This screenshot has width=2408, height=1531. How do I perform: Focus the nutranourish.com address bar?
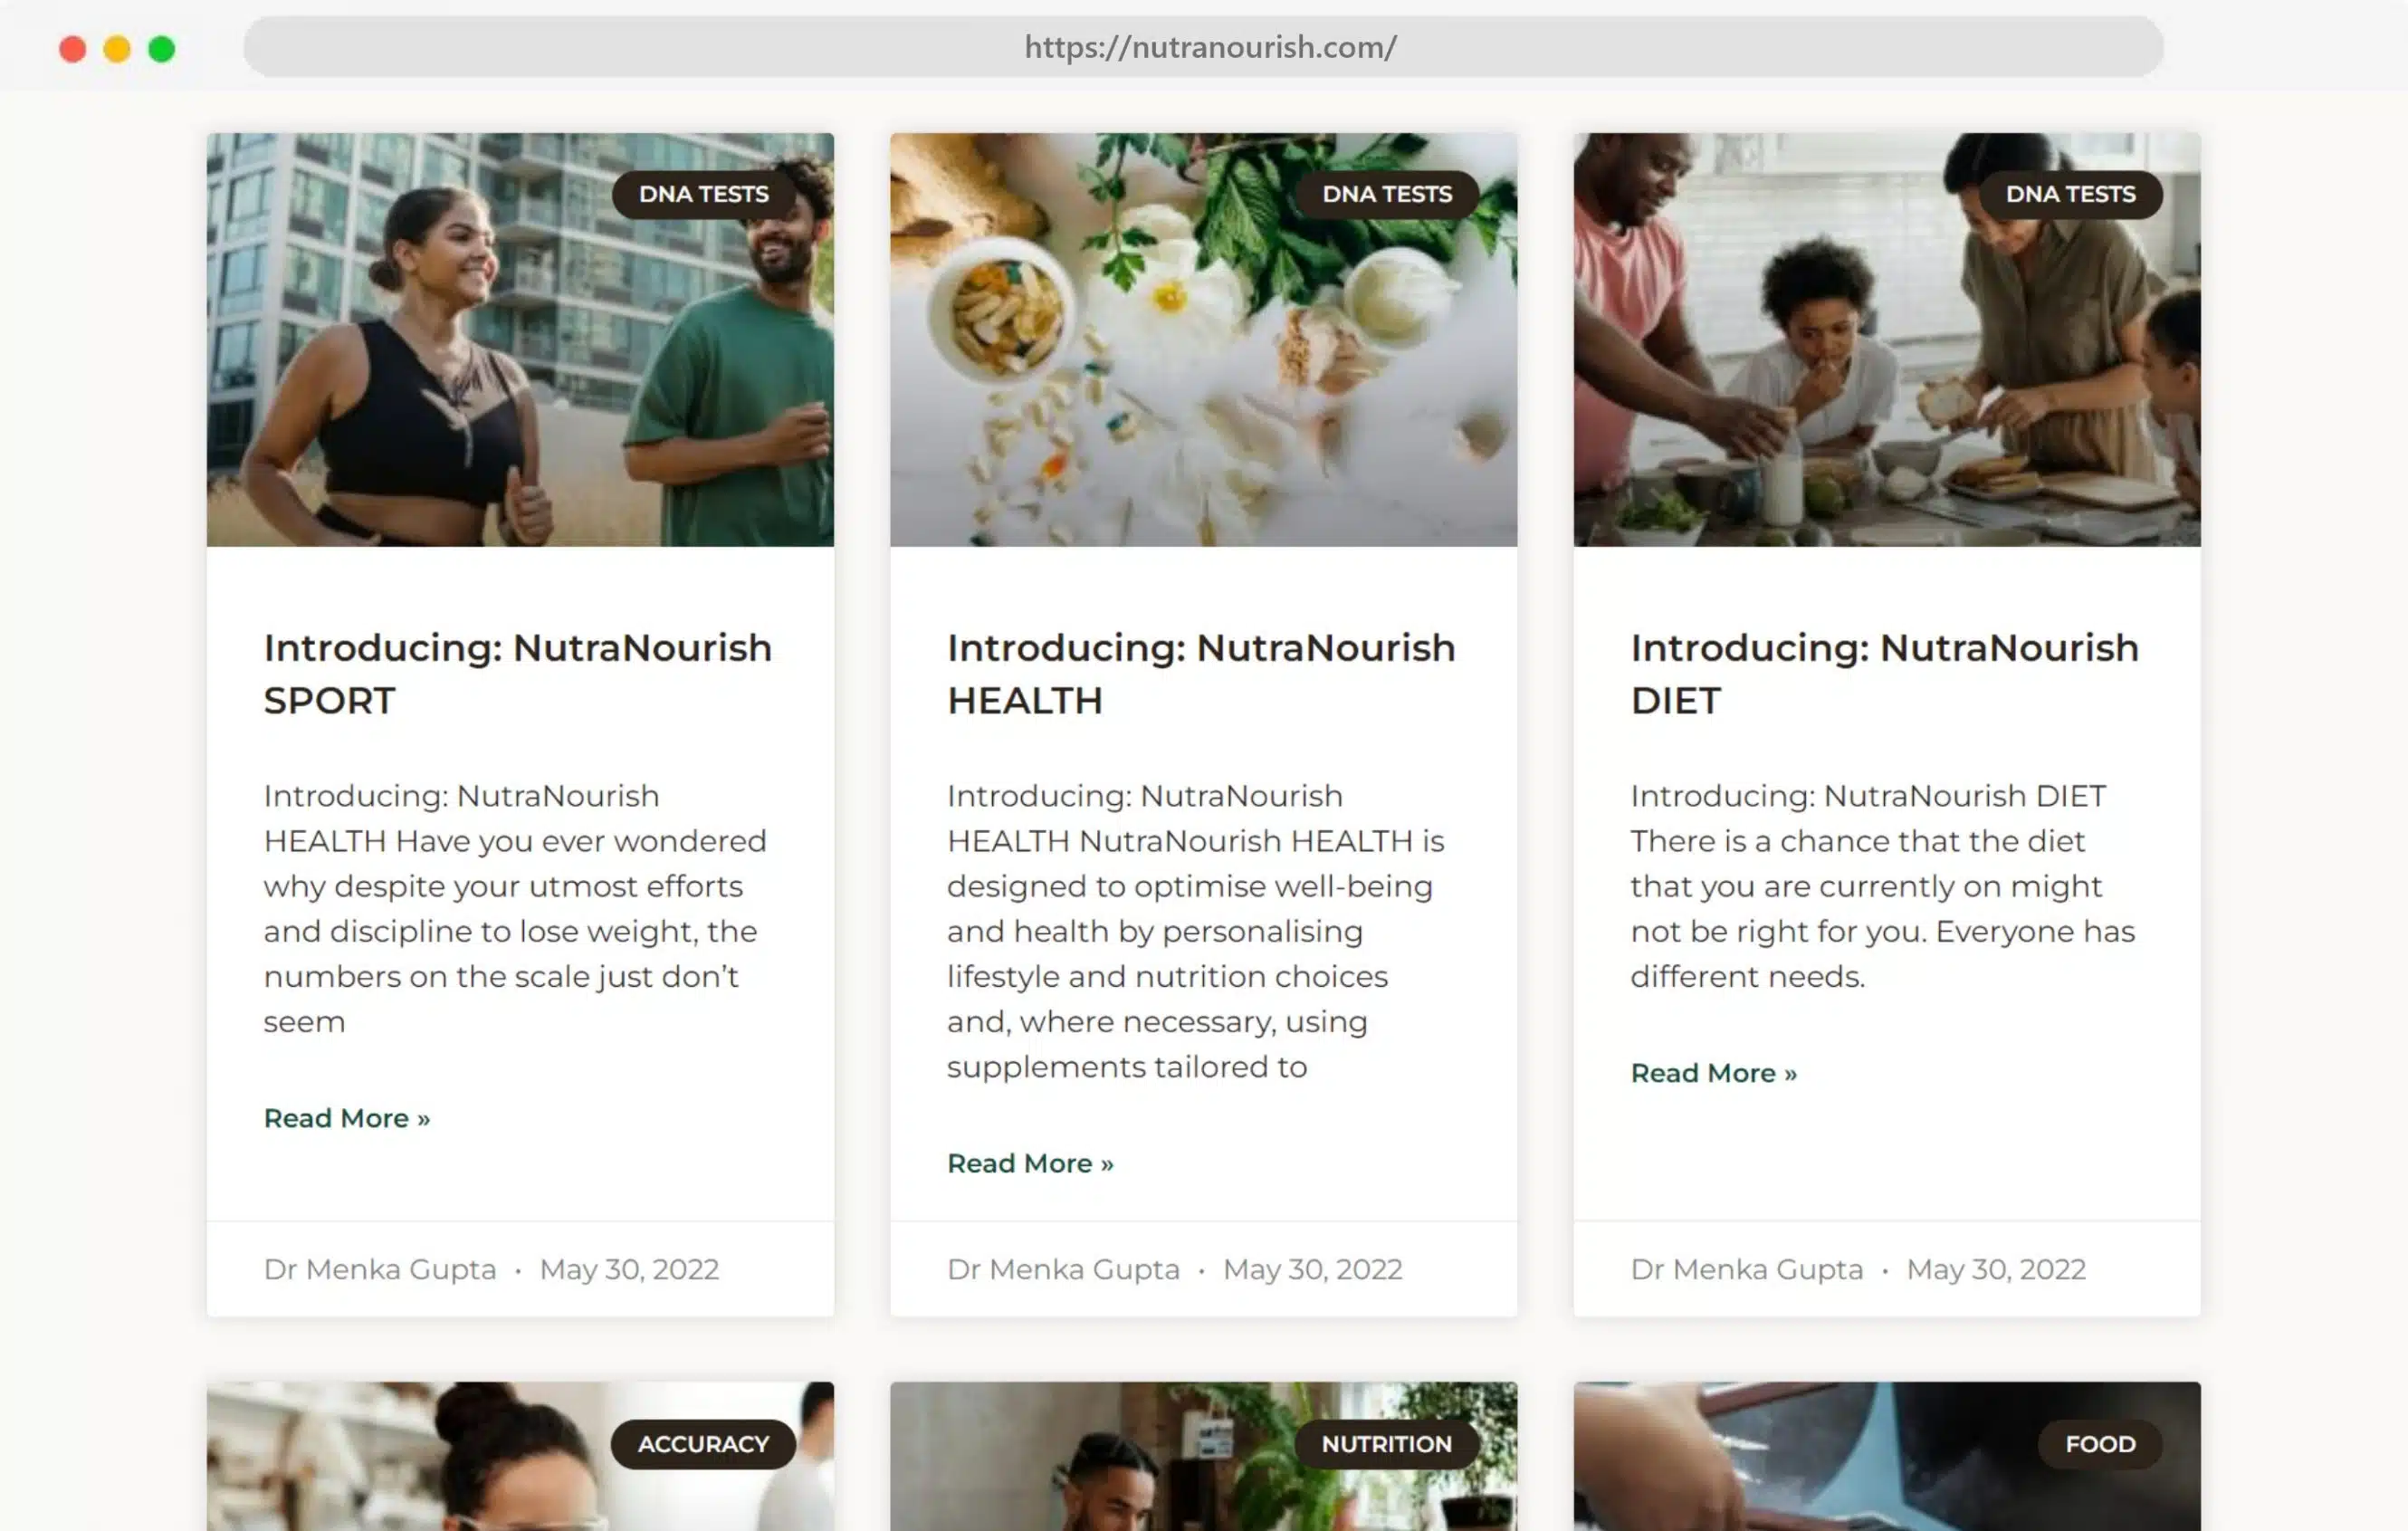click(x=1203, y=47)
